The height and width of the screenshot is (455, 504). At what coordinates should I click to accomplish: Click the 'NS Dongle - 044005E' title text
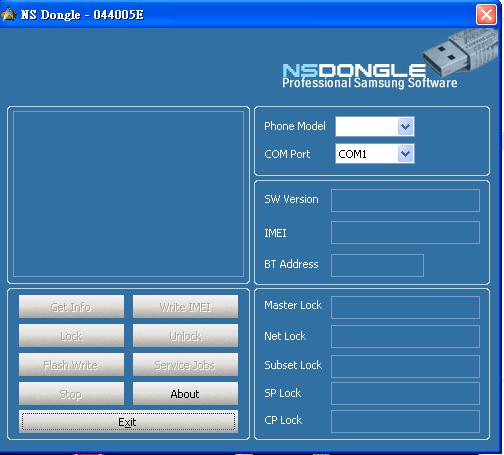pyautogui.click(x=82, y=15)
